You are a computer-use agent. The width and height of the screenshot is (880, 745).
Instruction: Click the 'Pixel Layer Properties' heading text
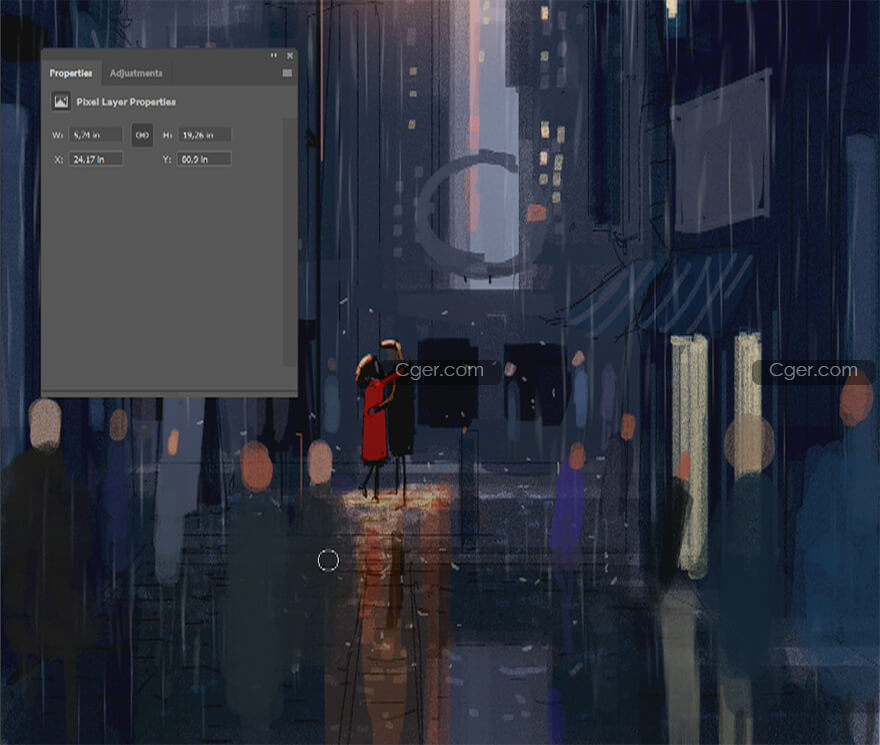click(126, 102)
